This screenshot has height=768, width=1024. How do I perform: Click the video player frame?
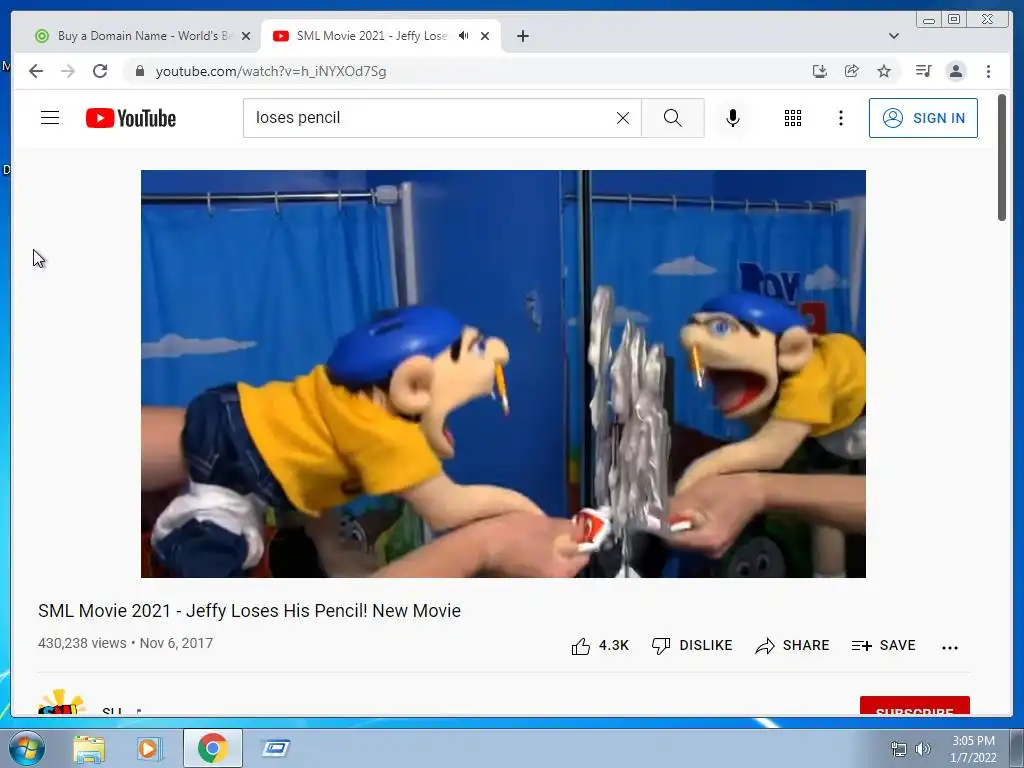pyautogui.click(x=504, y=374)
